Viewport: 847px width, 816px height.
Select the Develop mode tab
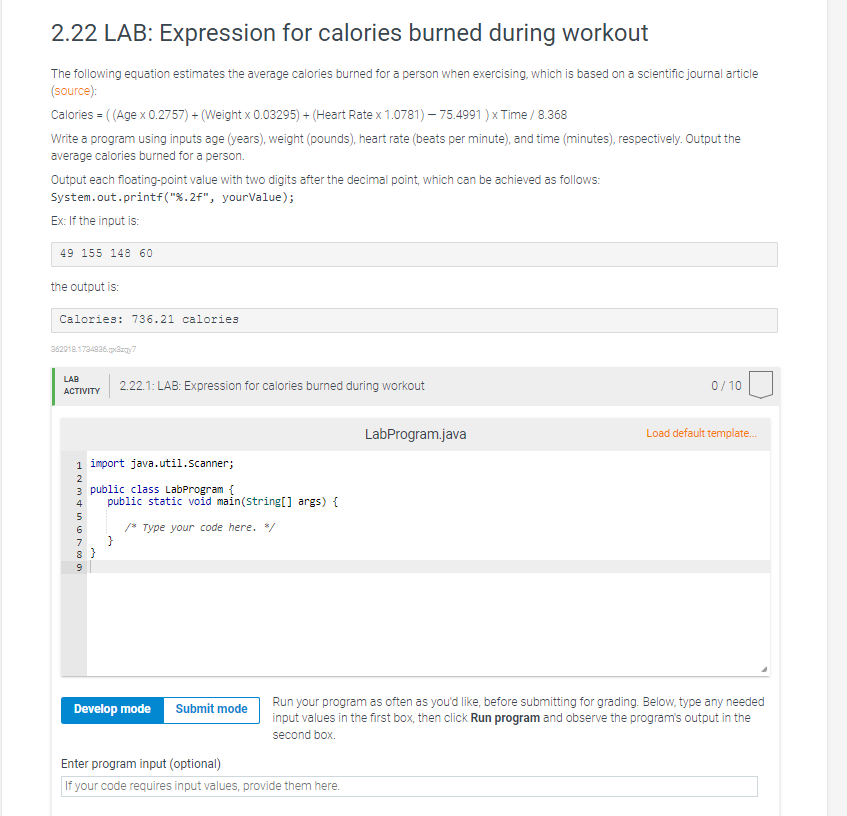point(111,709)
